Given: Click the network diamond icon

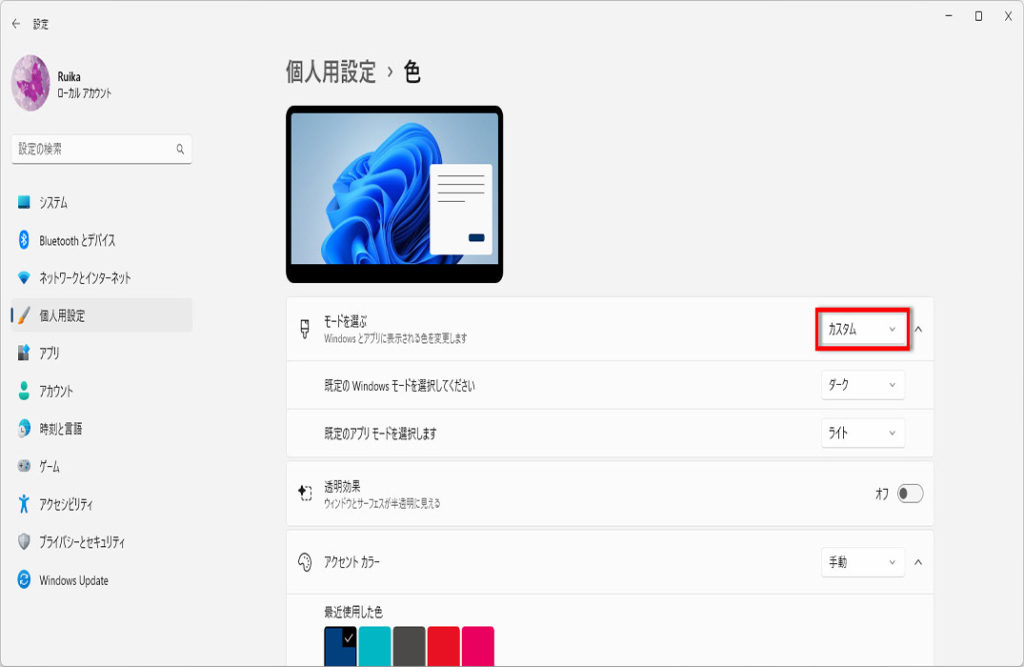Looking at the screenshot, I should [x=24, y=278].
